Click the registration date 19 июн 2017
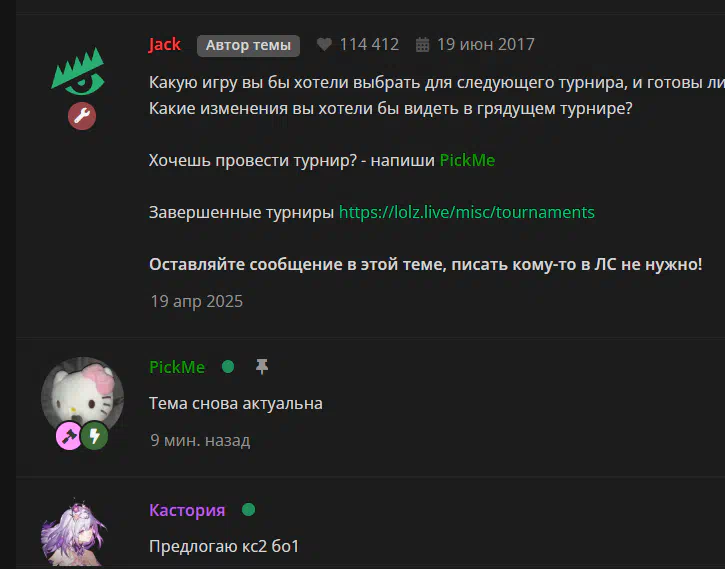 coord(485,44)
